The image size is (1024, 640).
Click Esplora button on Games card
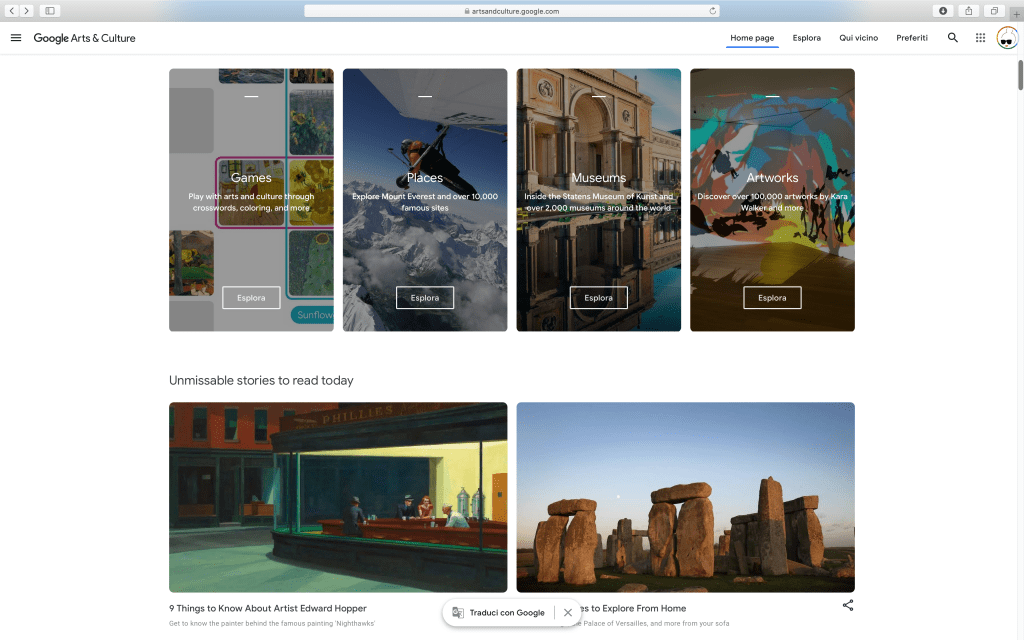click(251, 298)
